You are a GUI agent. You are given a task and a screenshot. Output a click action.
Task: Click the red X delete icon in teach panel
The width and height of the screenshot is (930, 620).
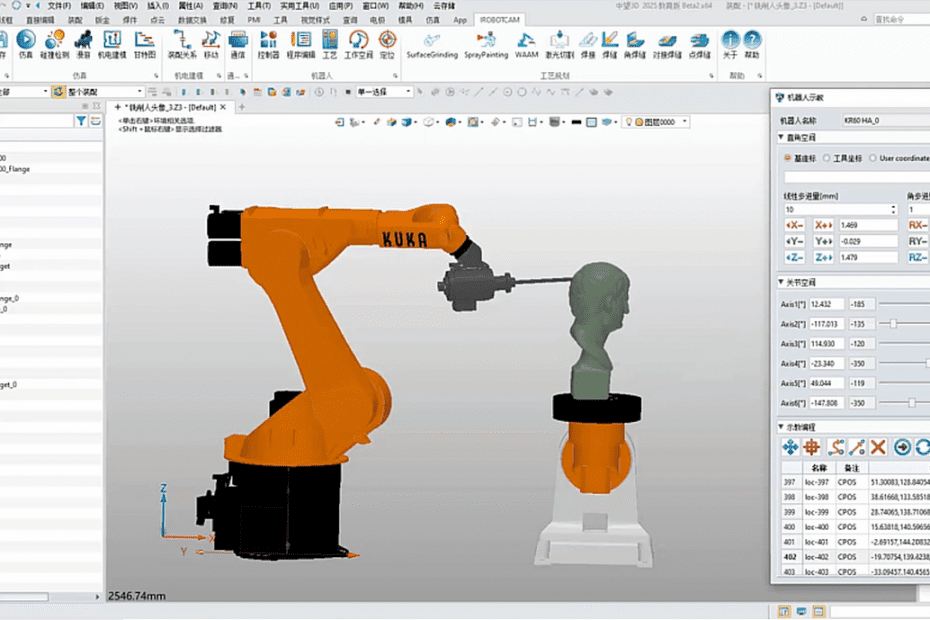click(x=878, y=448)
